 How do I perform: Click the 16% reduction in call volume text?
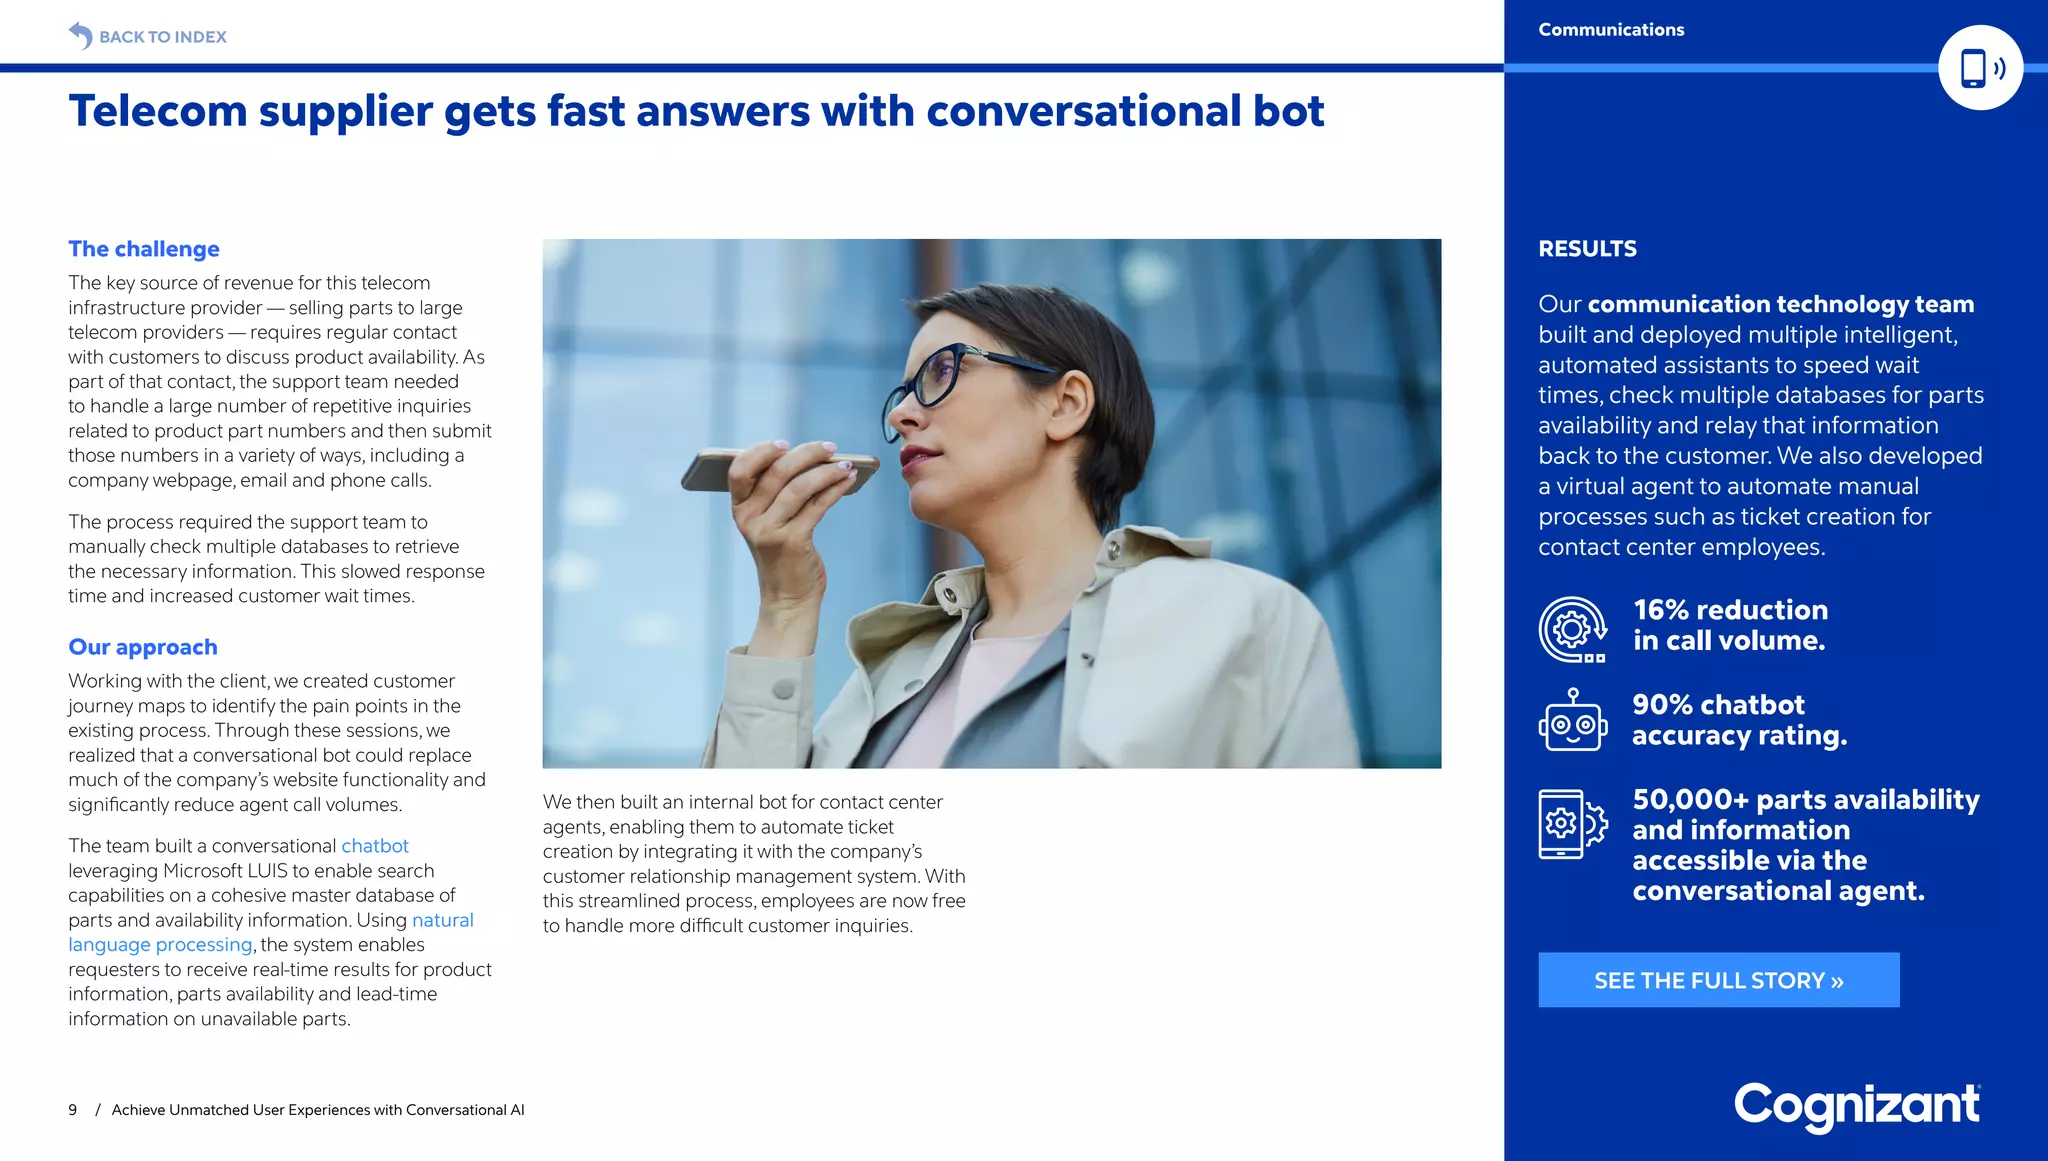point(1730,625)
